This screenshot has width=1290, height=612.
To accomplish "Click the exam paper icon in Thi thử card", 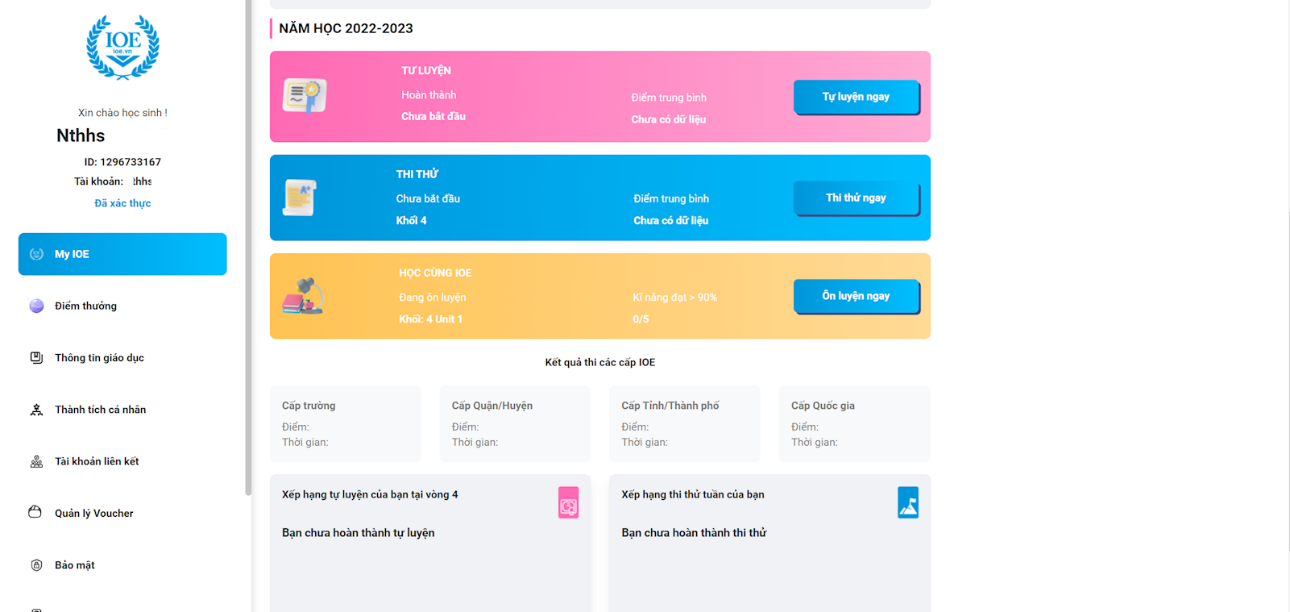I will (300, 198).
